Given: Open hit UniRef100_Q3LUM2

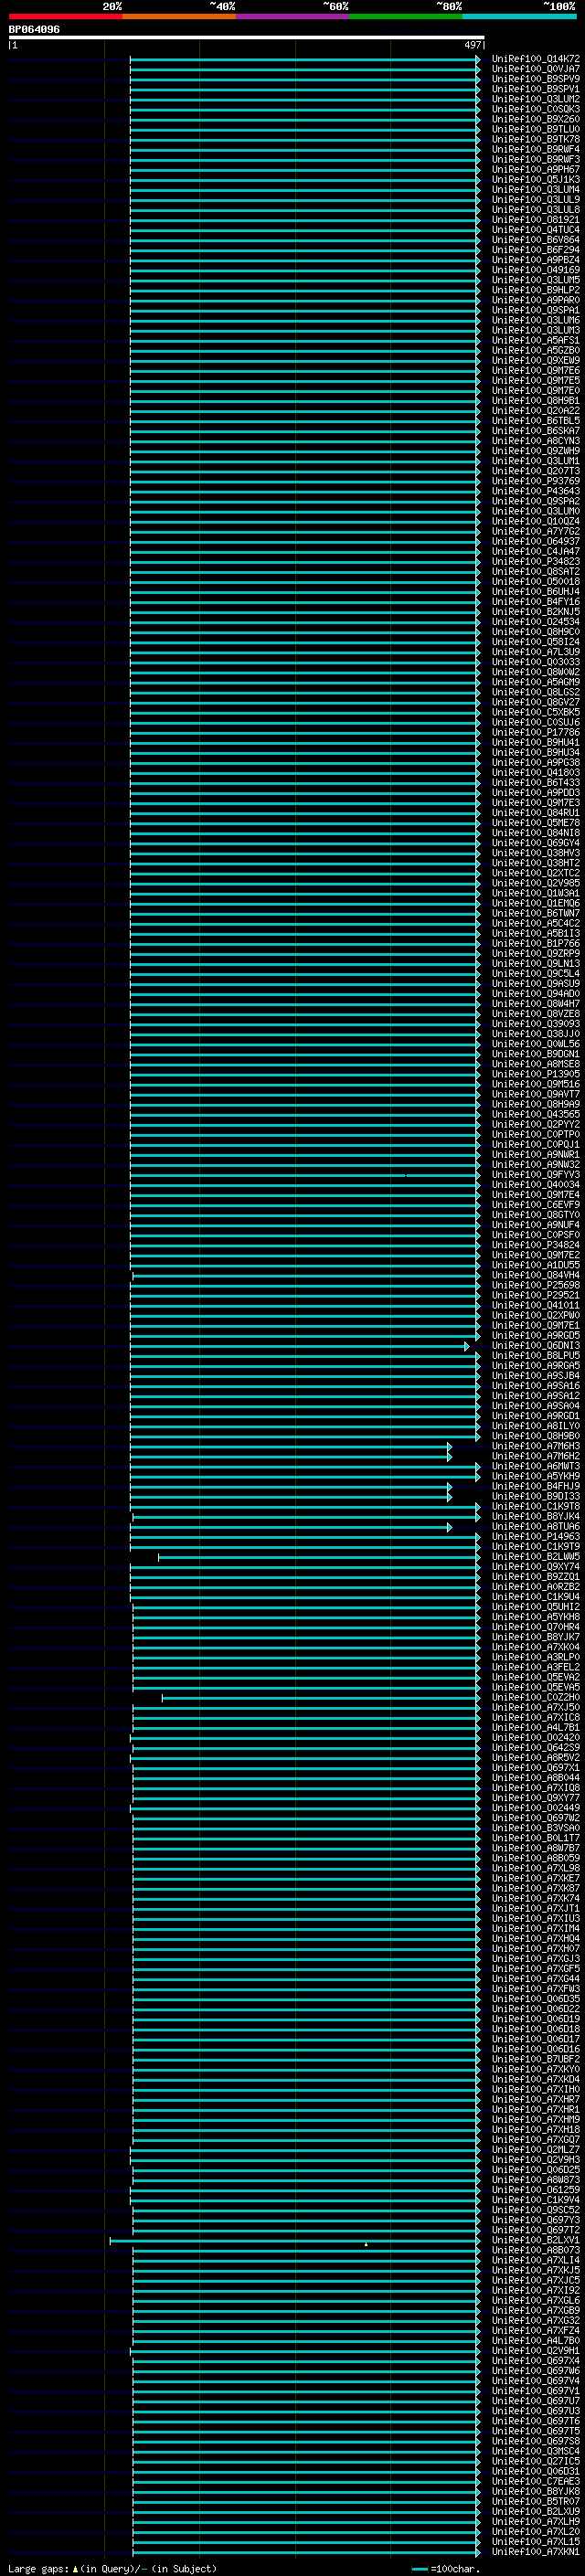Looking at the screenshot, I should 536,99.
